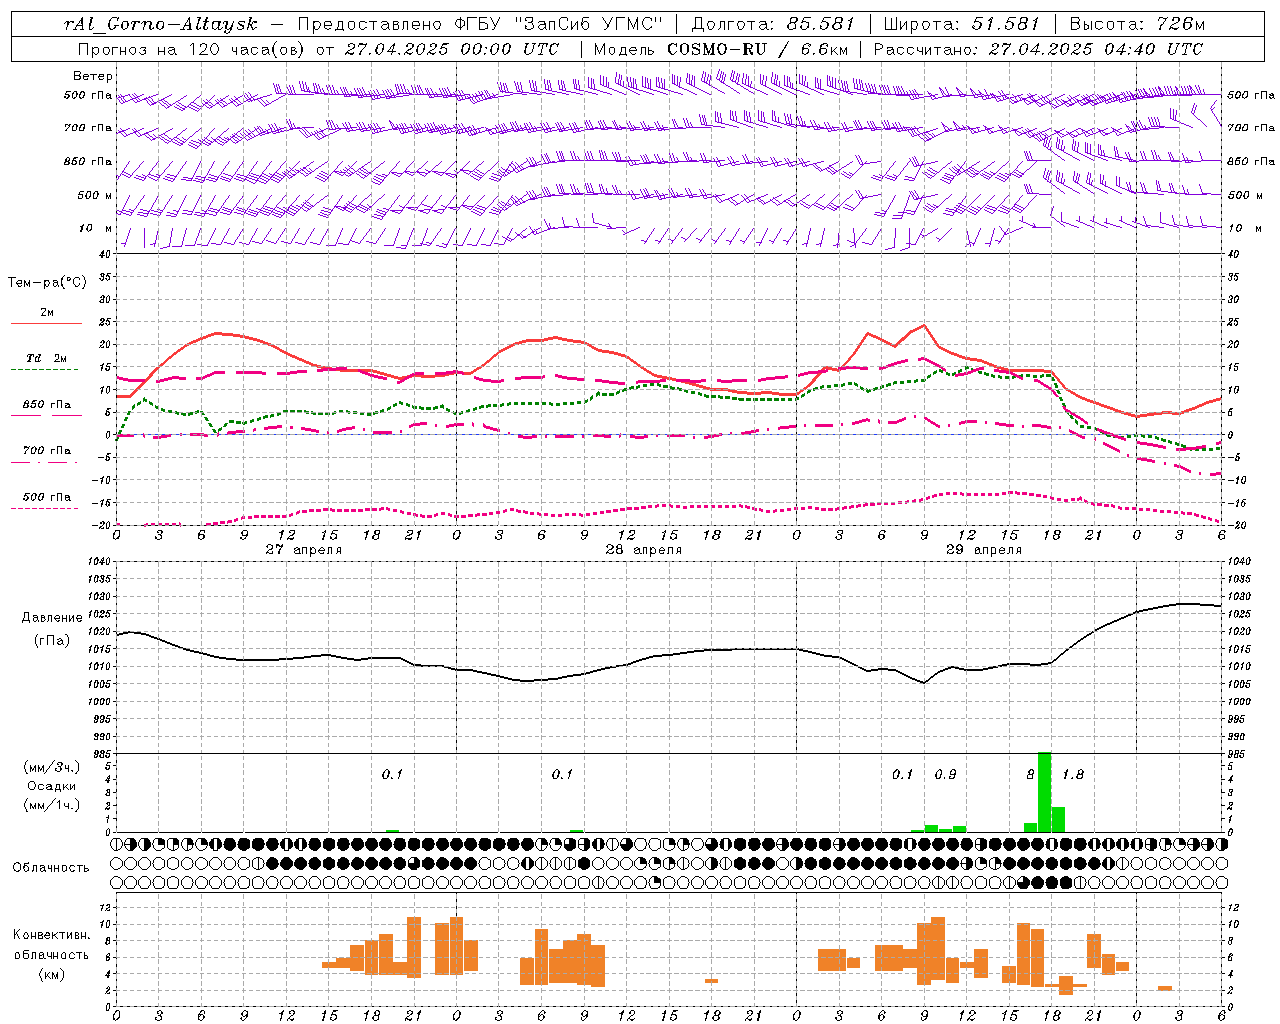Click the 'Тем-ра(°C)' temperature panel label
The width and height of the screenshot is (1280, 1024).
click(x=47, y=283)
